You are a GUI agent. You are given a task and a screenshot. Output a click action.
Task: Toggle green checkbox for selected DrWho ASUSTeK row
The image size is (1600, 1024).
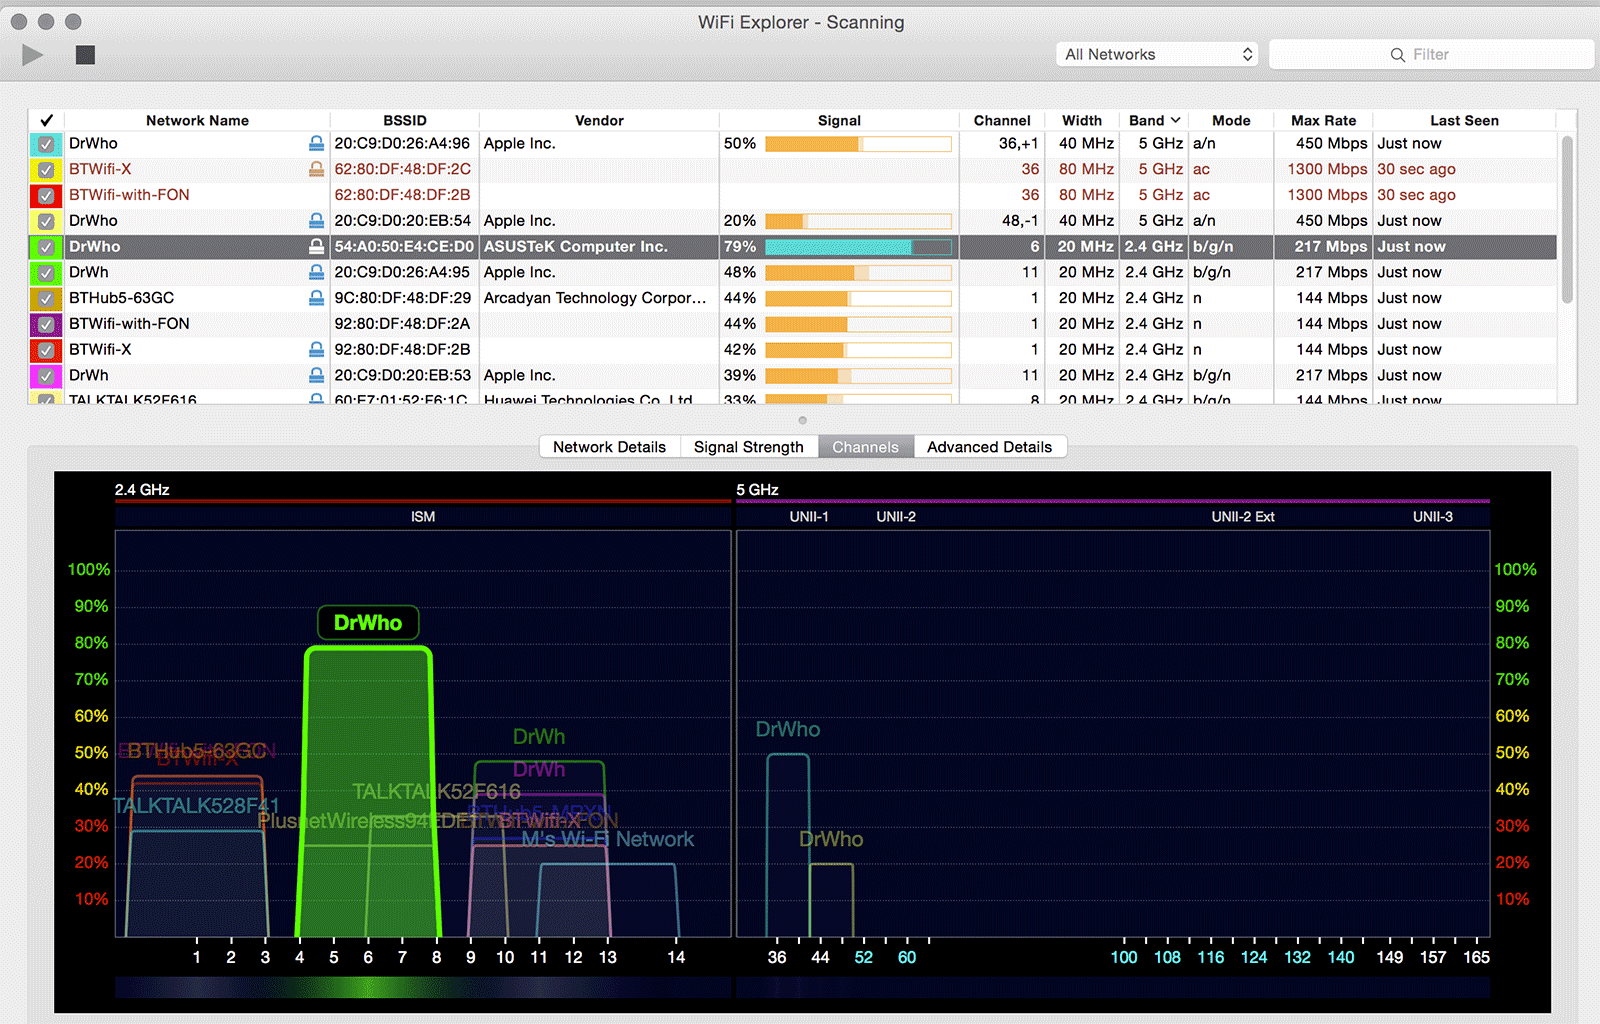click(x=46, y=247)
